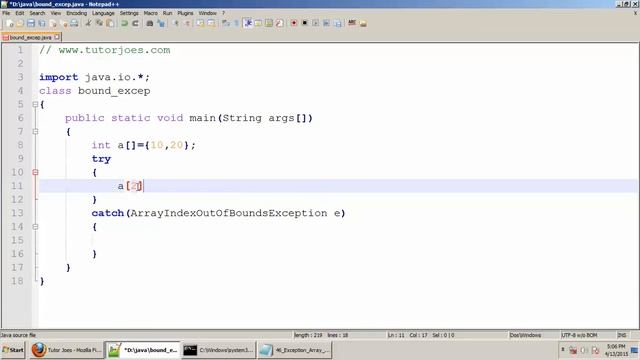The height and width of the screenshot is (360, 640).
Task: Click the Redo toolbar icon
Action: [136, 23]
